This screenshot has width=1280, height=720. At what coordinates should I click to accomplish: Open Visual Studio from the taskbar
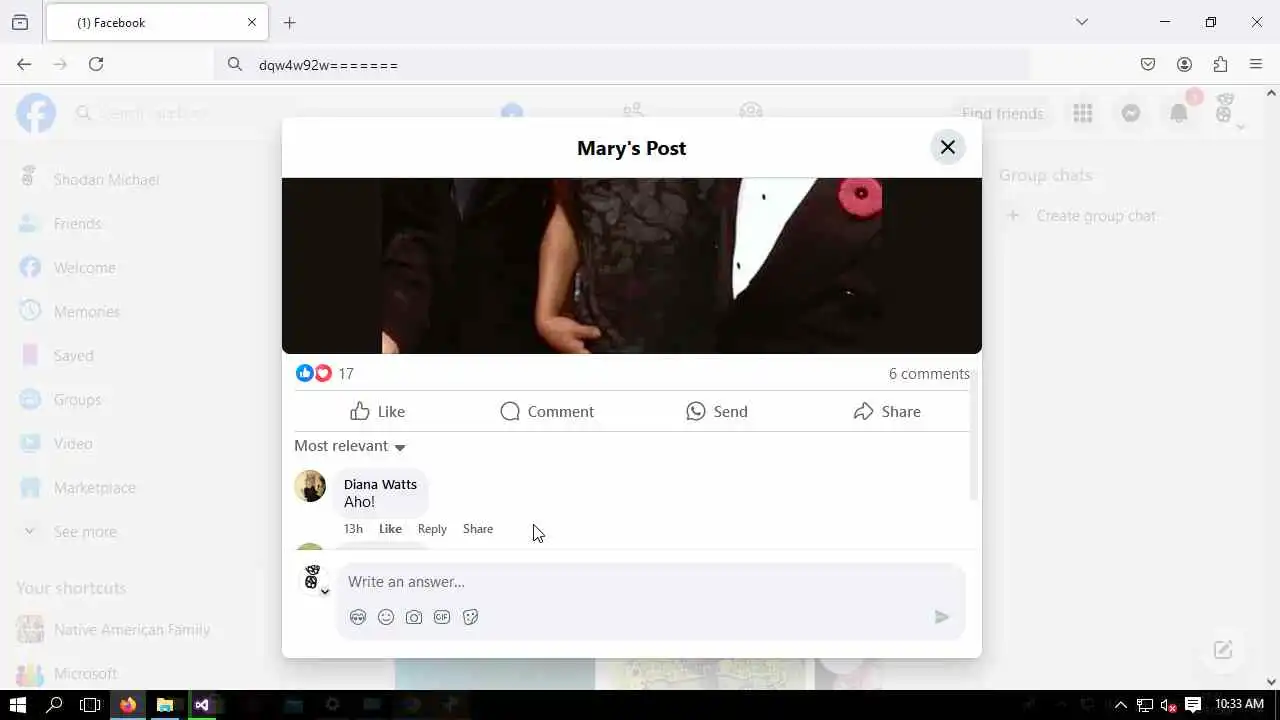[x=202, y=705]
